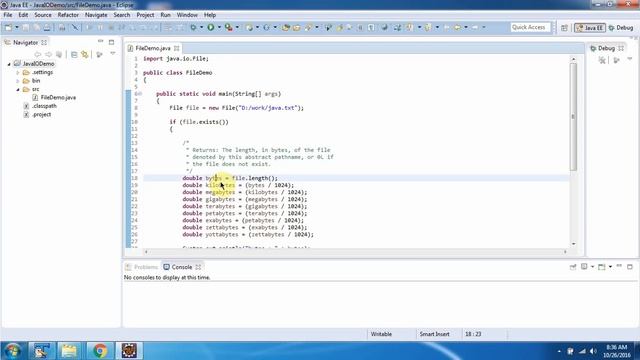Screen dimensions: 640x360
Task: Open the Navigate menu
Action: tap(96, 15)
